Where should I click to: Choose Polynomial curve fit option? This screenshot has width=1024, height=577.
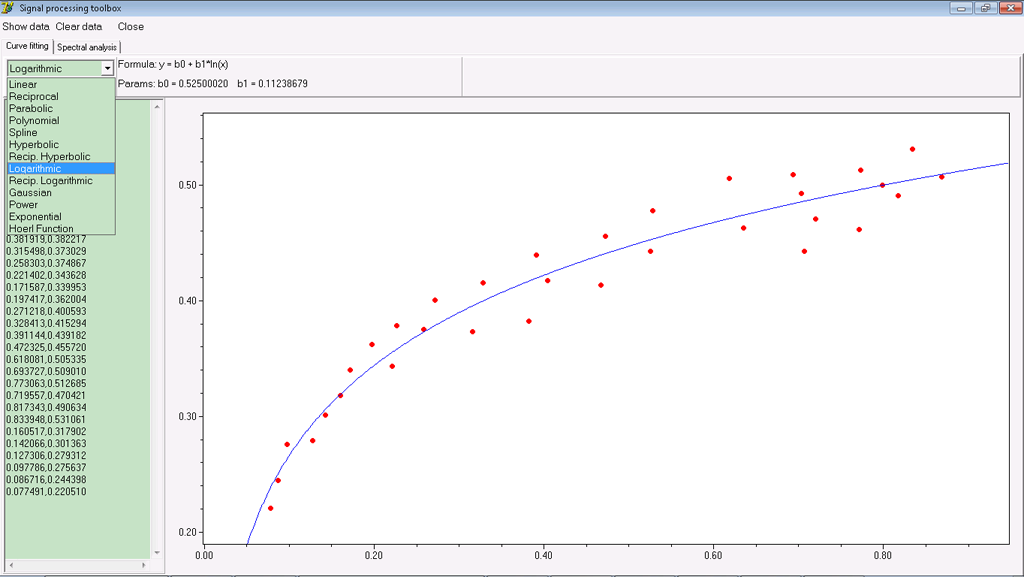point(34,120)
